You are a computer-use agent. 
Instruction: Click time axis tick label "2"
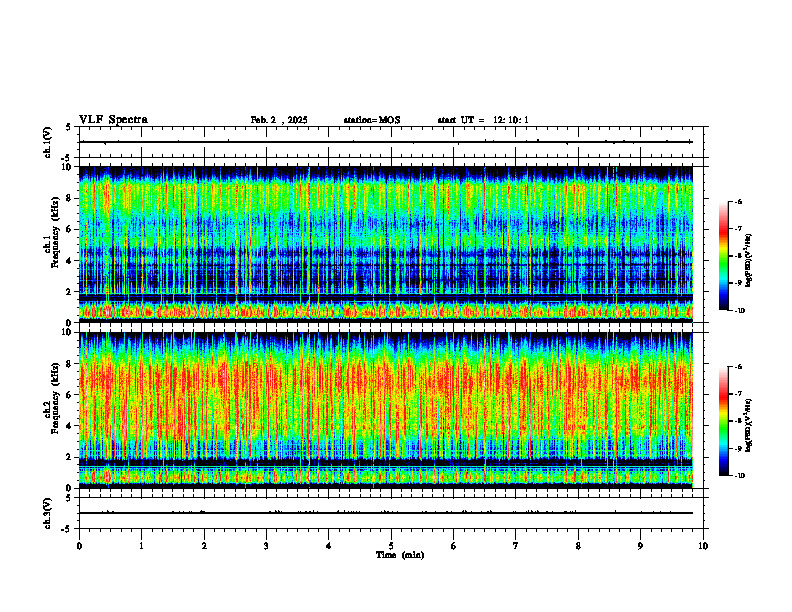click(204, 546)
